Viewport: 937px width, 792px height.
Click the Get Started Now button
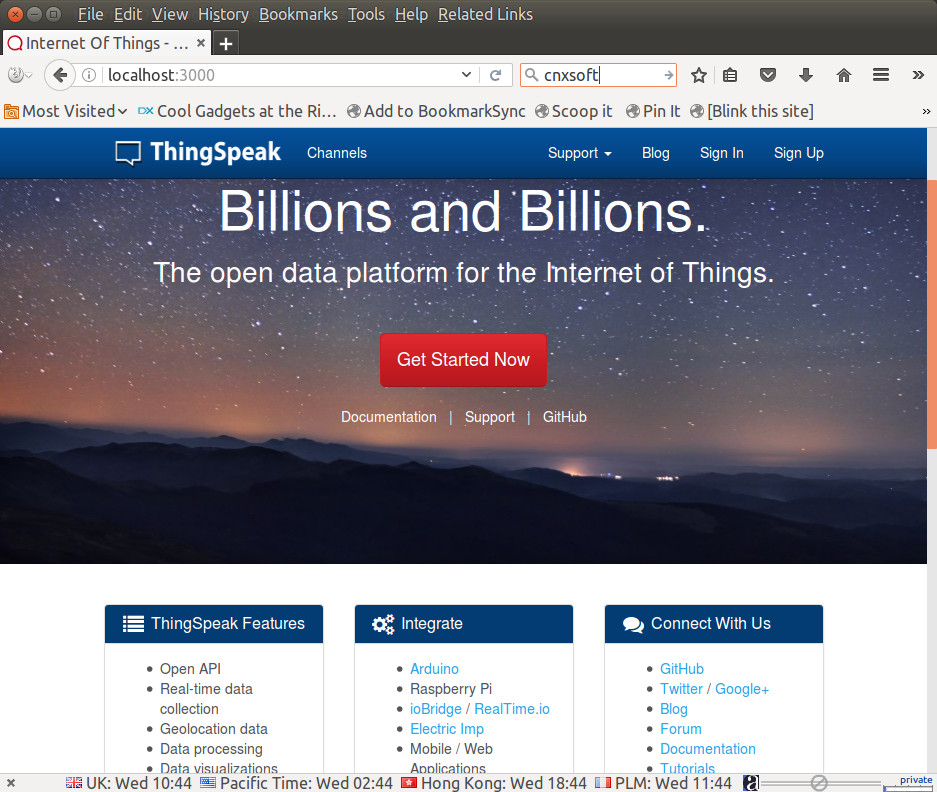click(x=463, y=360)
